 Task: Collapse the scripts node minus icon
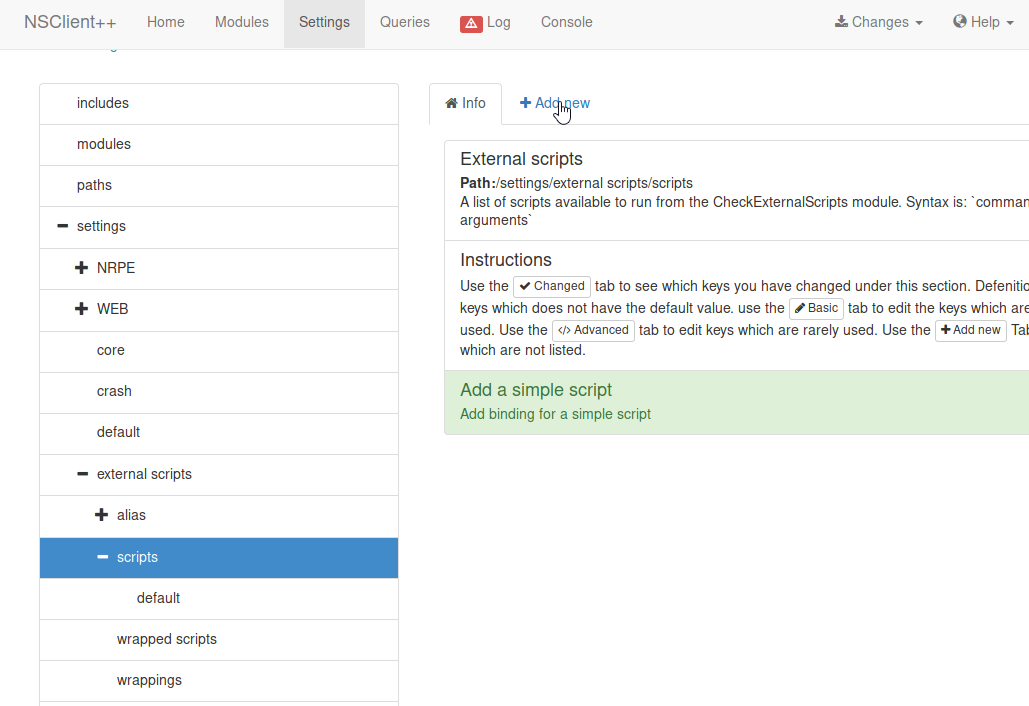102,557
